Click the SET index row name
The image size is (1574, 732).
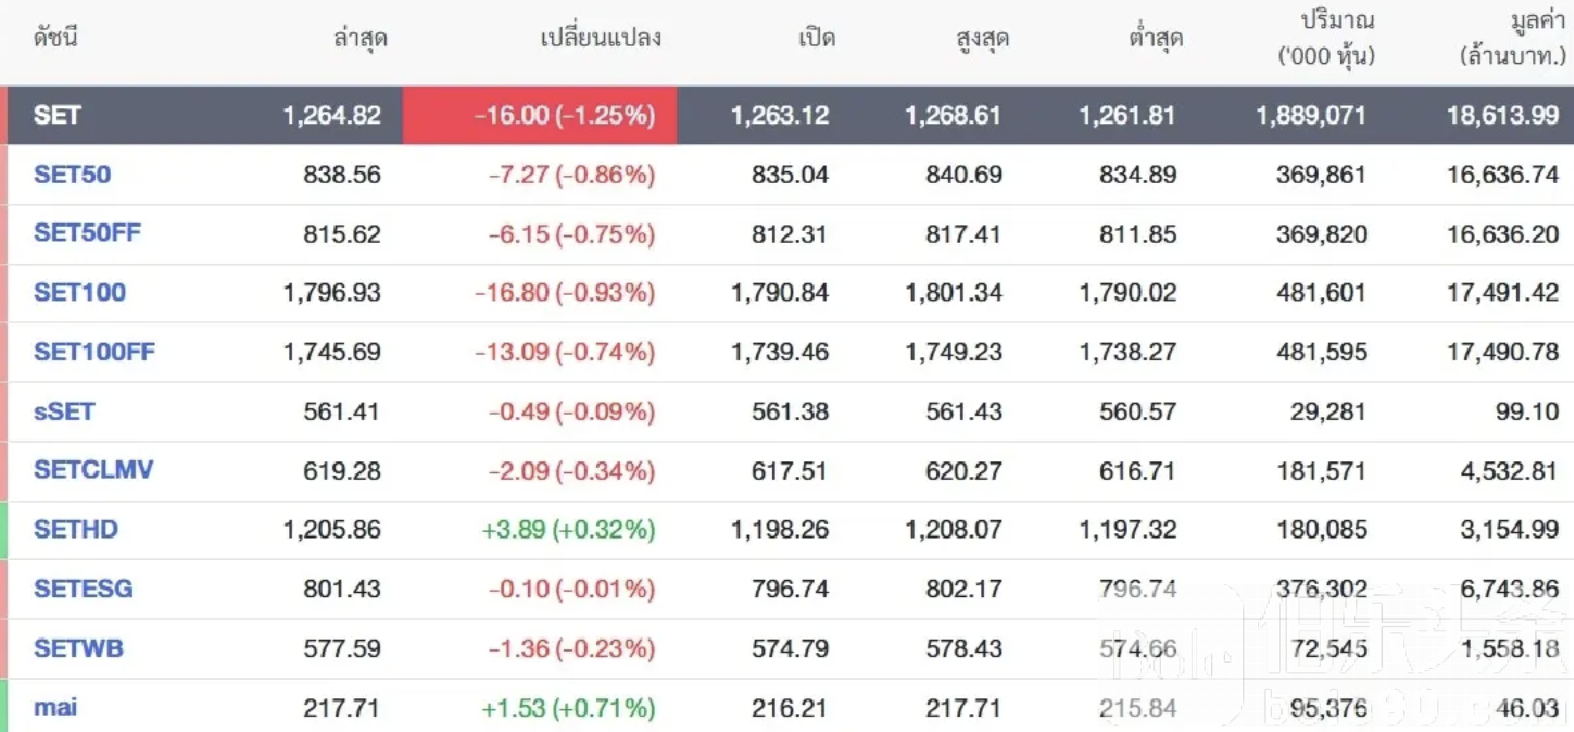click(x=57, y=115)
